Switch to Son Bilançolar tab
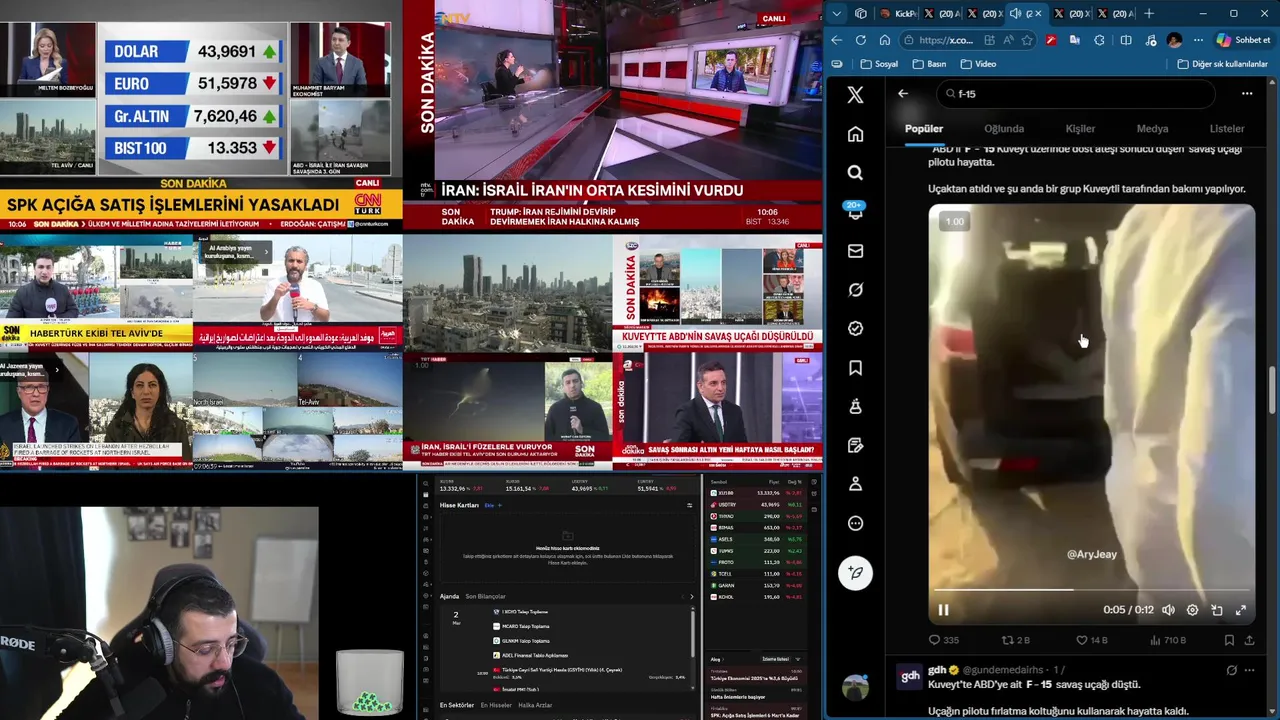This screenshot has width=1280, height=720. click(485, 596)
